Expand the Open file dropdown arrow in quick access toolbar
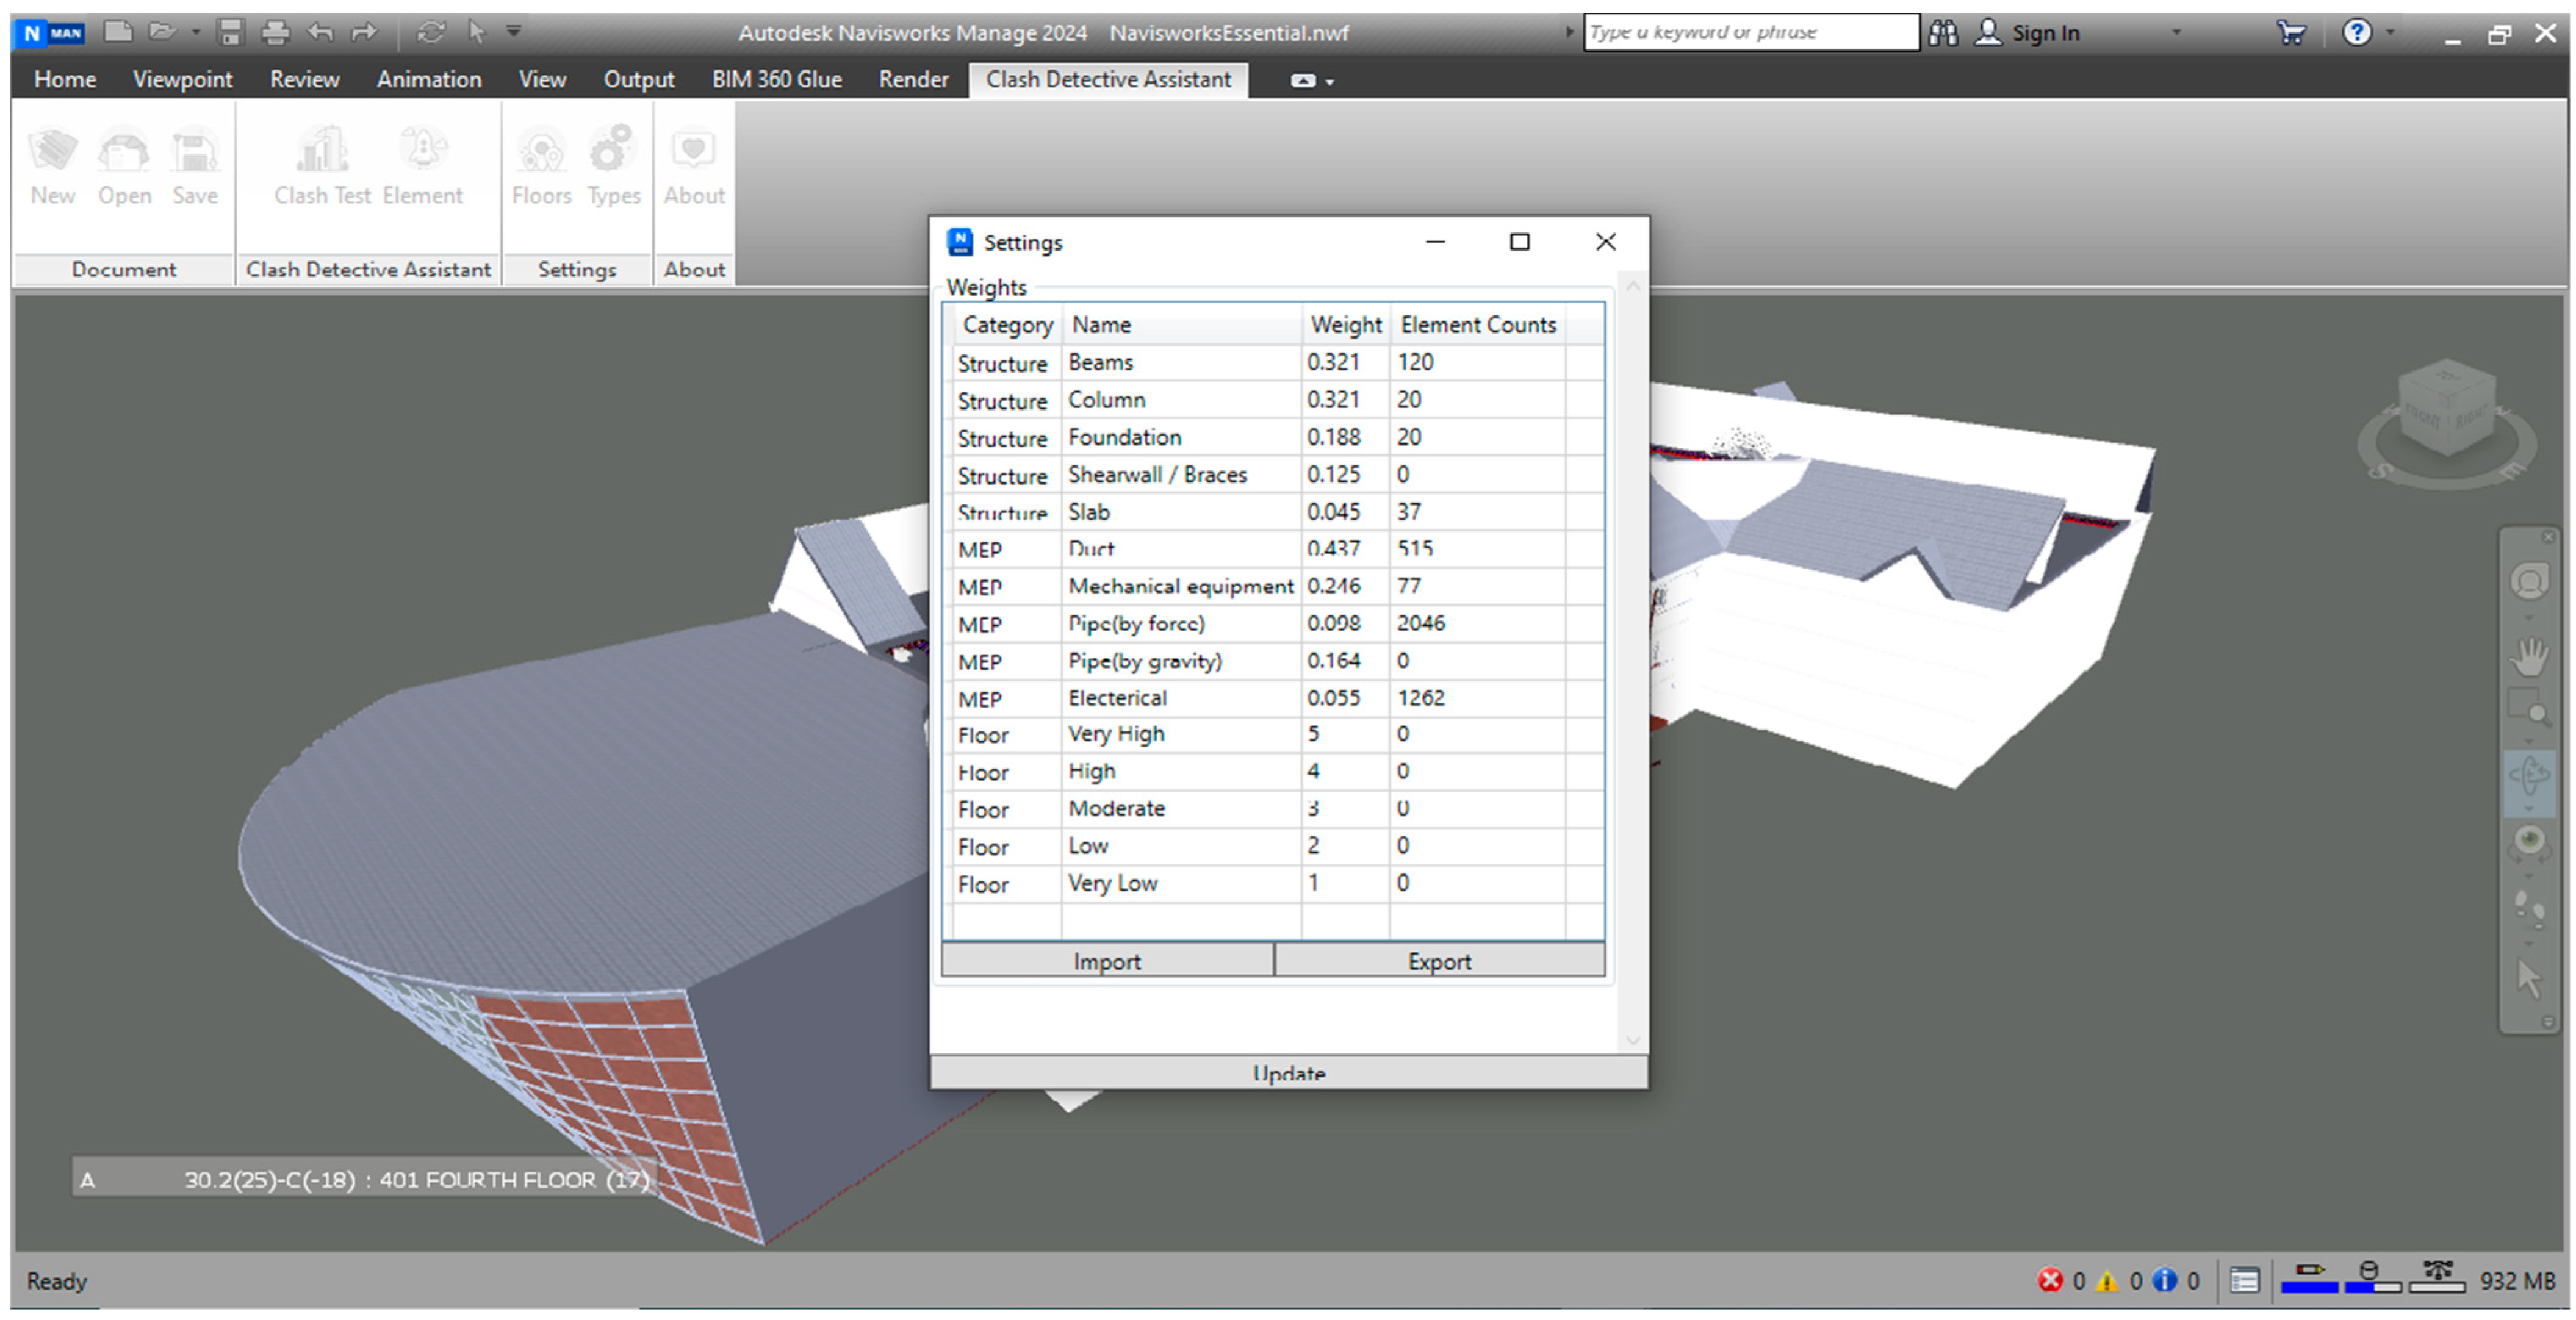 click(x=196, y=33)
